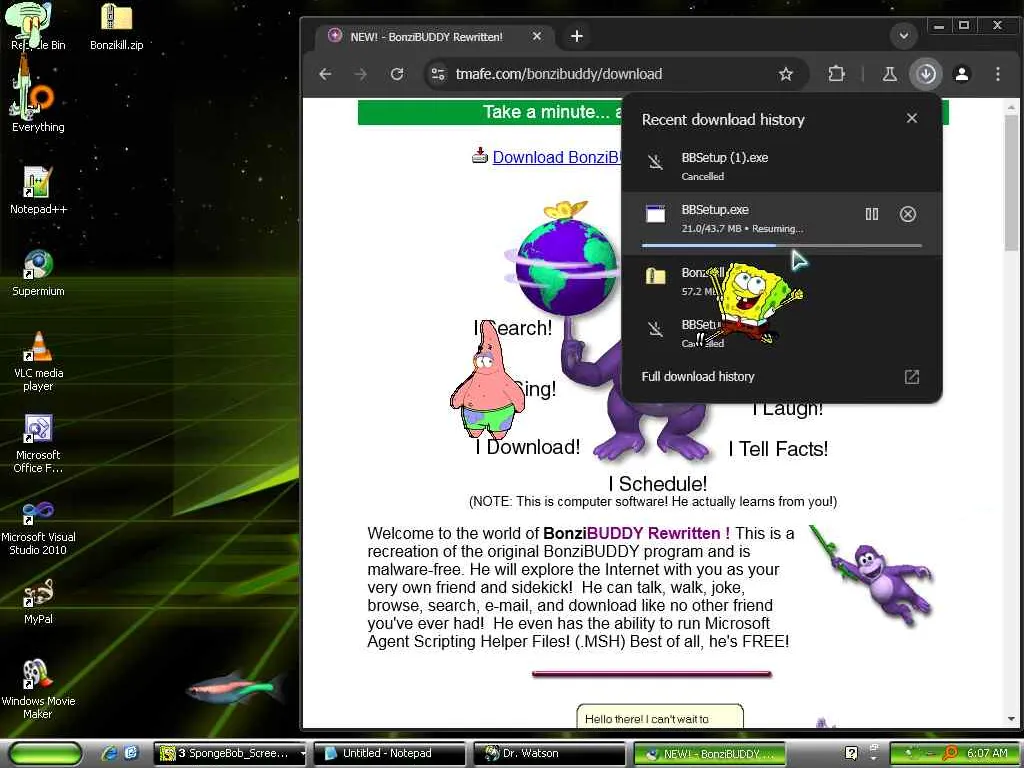Launch Windows Movie Maker shortcut
This screenshot has height=768, width=1024.
tap(37, 689)
